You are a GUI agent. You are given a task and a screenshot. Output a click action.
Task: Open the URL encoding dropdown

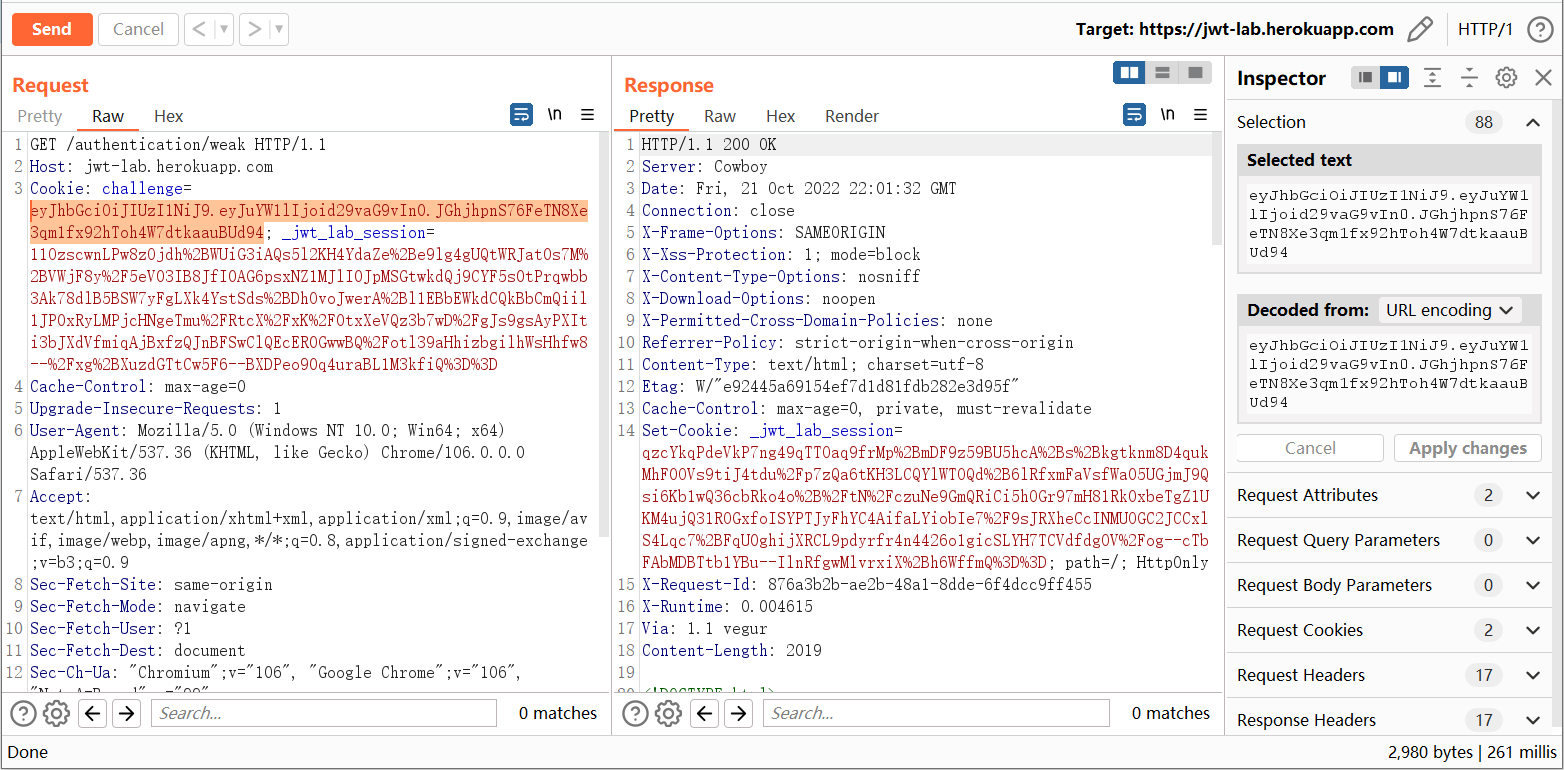click(x=1449, y=310)
